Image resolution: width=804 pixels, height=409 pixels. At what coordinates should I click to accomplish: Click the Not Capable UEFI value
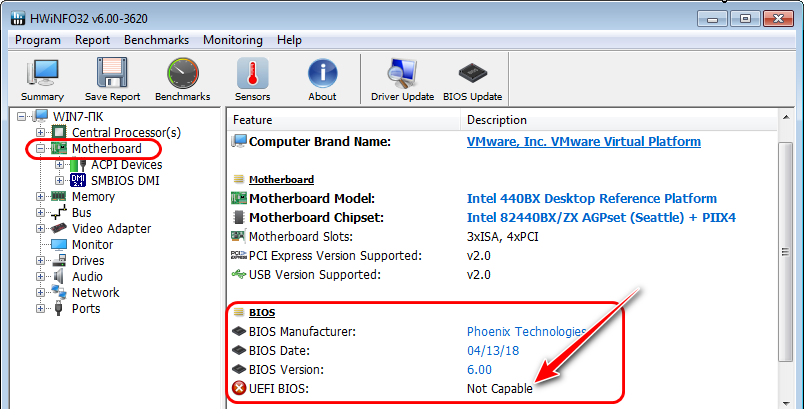[x=499, y=389]
